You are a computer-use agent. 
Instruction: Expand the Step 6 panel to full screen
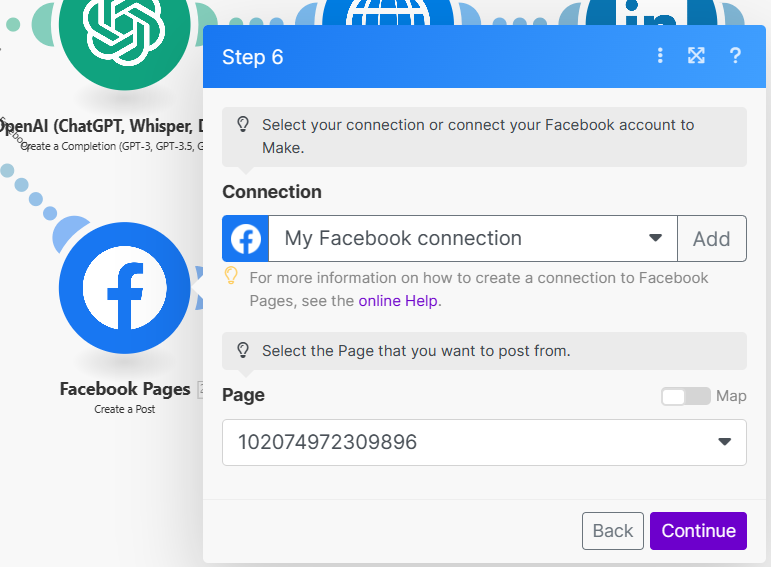(x=696, y=56)
